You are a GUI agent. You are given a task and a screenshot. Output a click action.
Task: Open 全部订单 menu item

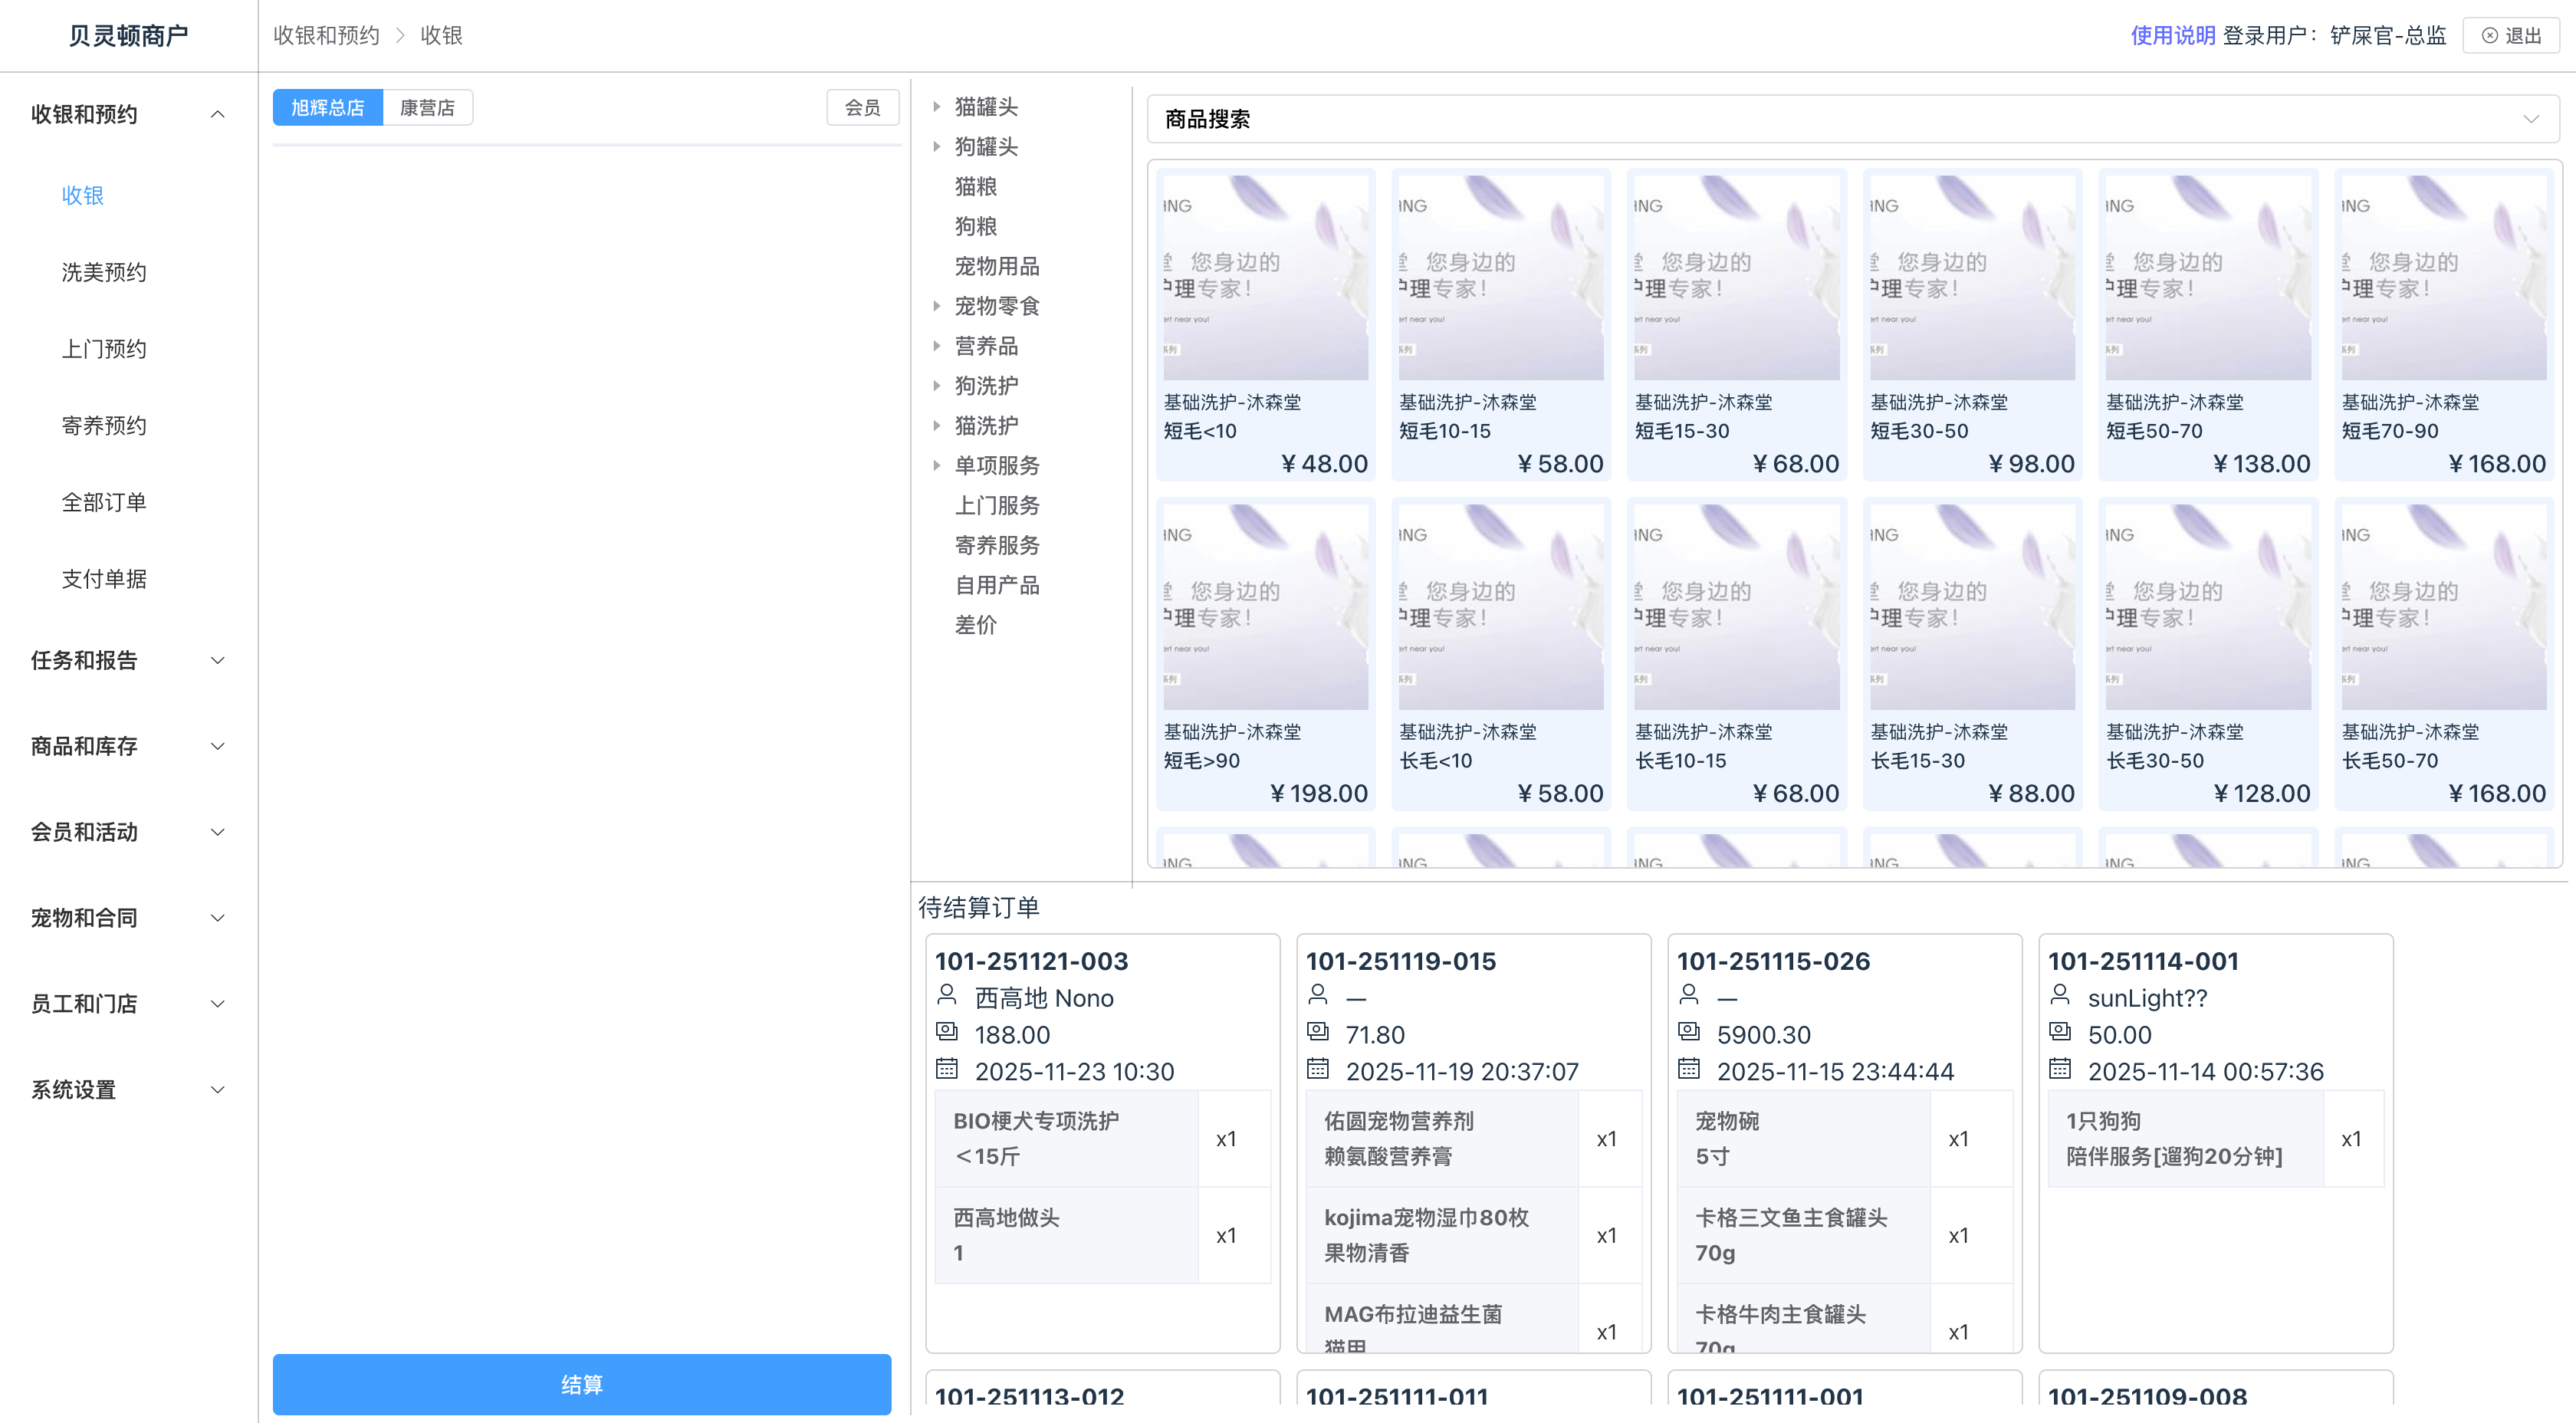[x=104, y=502]
